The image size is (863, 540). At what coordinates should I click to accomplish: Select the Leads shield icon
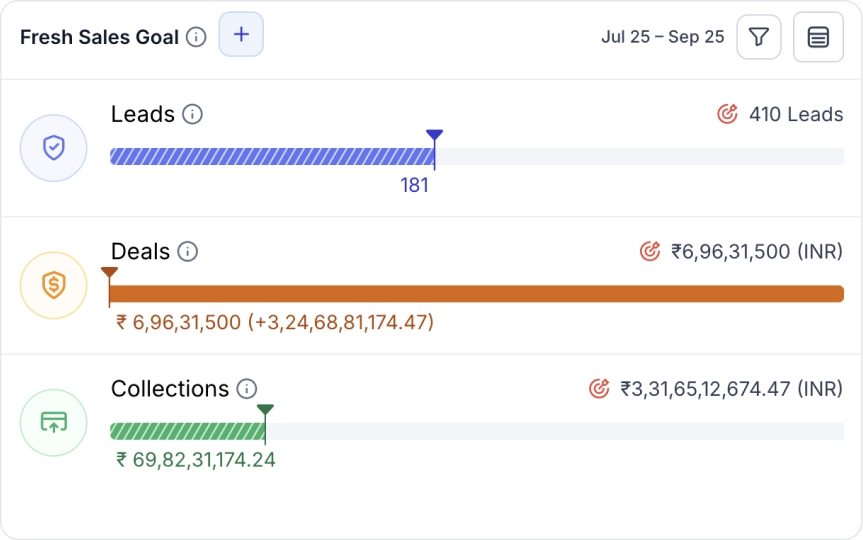coord(54,148)
